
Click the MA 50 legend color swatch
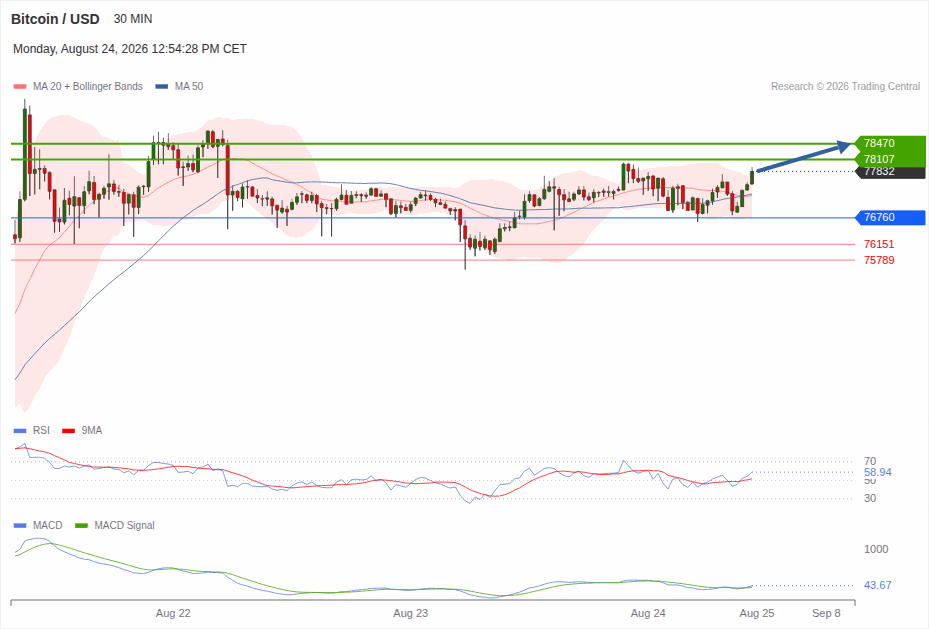(x=162, y=86)
